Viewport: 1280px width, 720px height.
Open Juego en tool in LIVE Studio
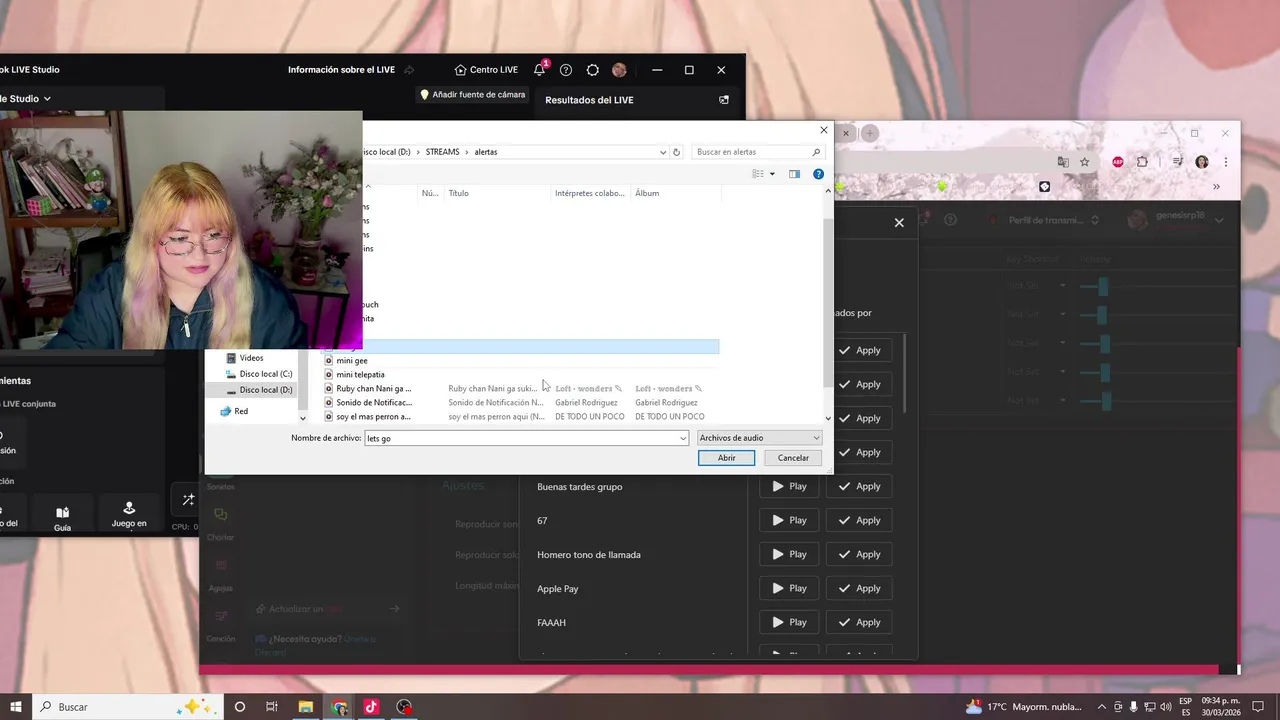point(129,515)
